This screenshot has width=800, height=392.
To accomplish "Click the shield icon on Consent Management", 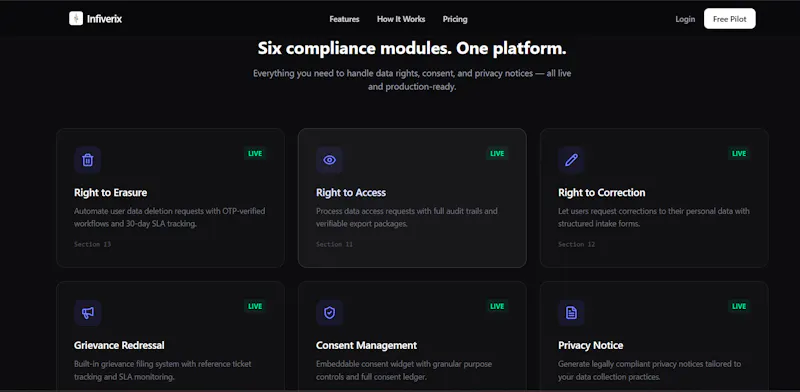I will tap(330, 313).
